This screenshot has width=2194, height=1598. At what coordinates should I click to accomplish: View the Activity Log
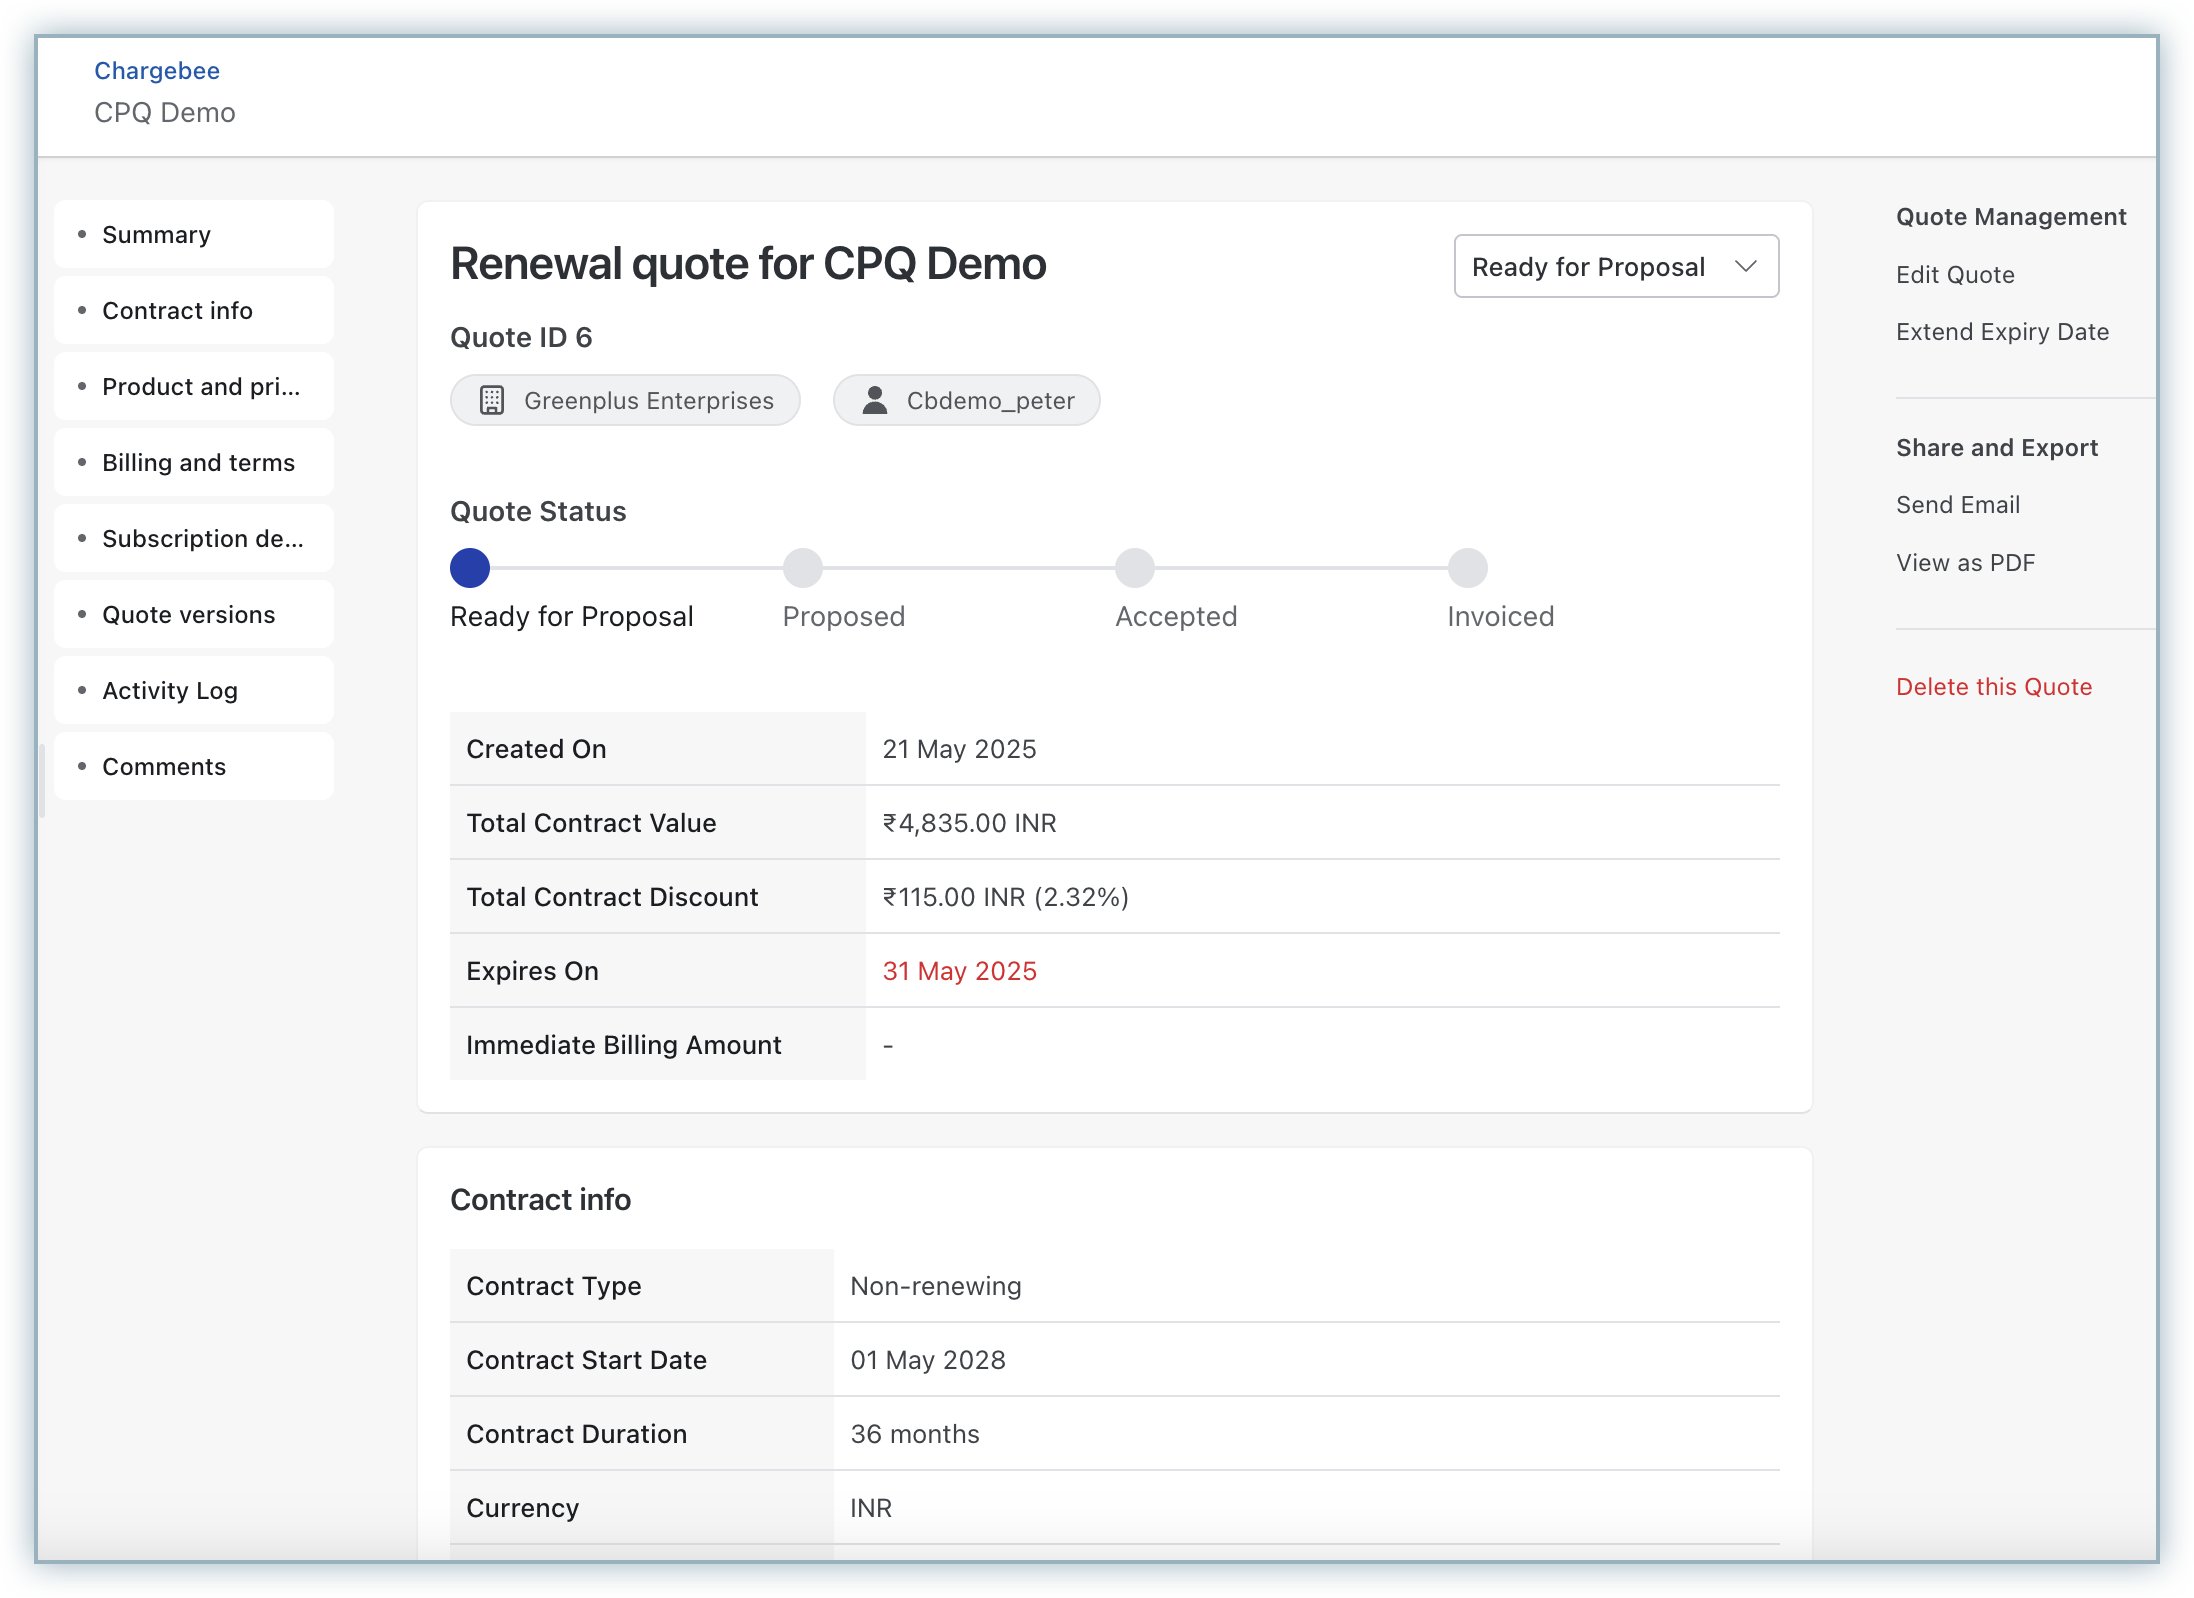point(195,691)
